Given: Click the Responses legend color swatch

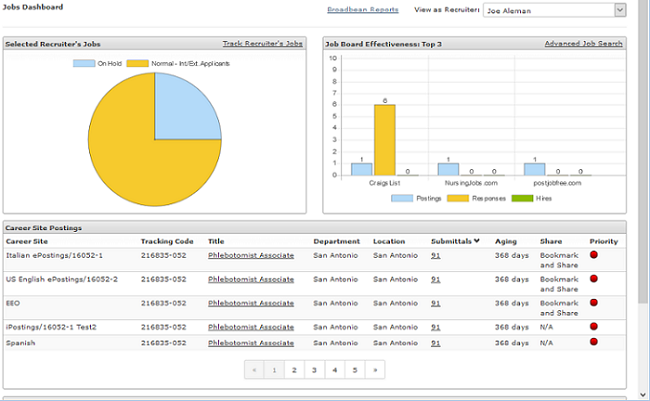Looking at the screenshot, I should pyautogui.click(x=456, y=198).
